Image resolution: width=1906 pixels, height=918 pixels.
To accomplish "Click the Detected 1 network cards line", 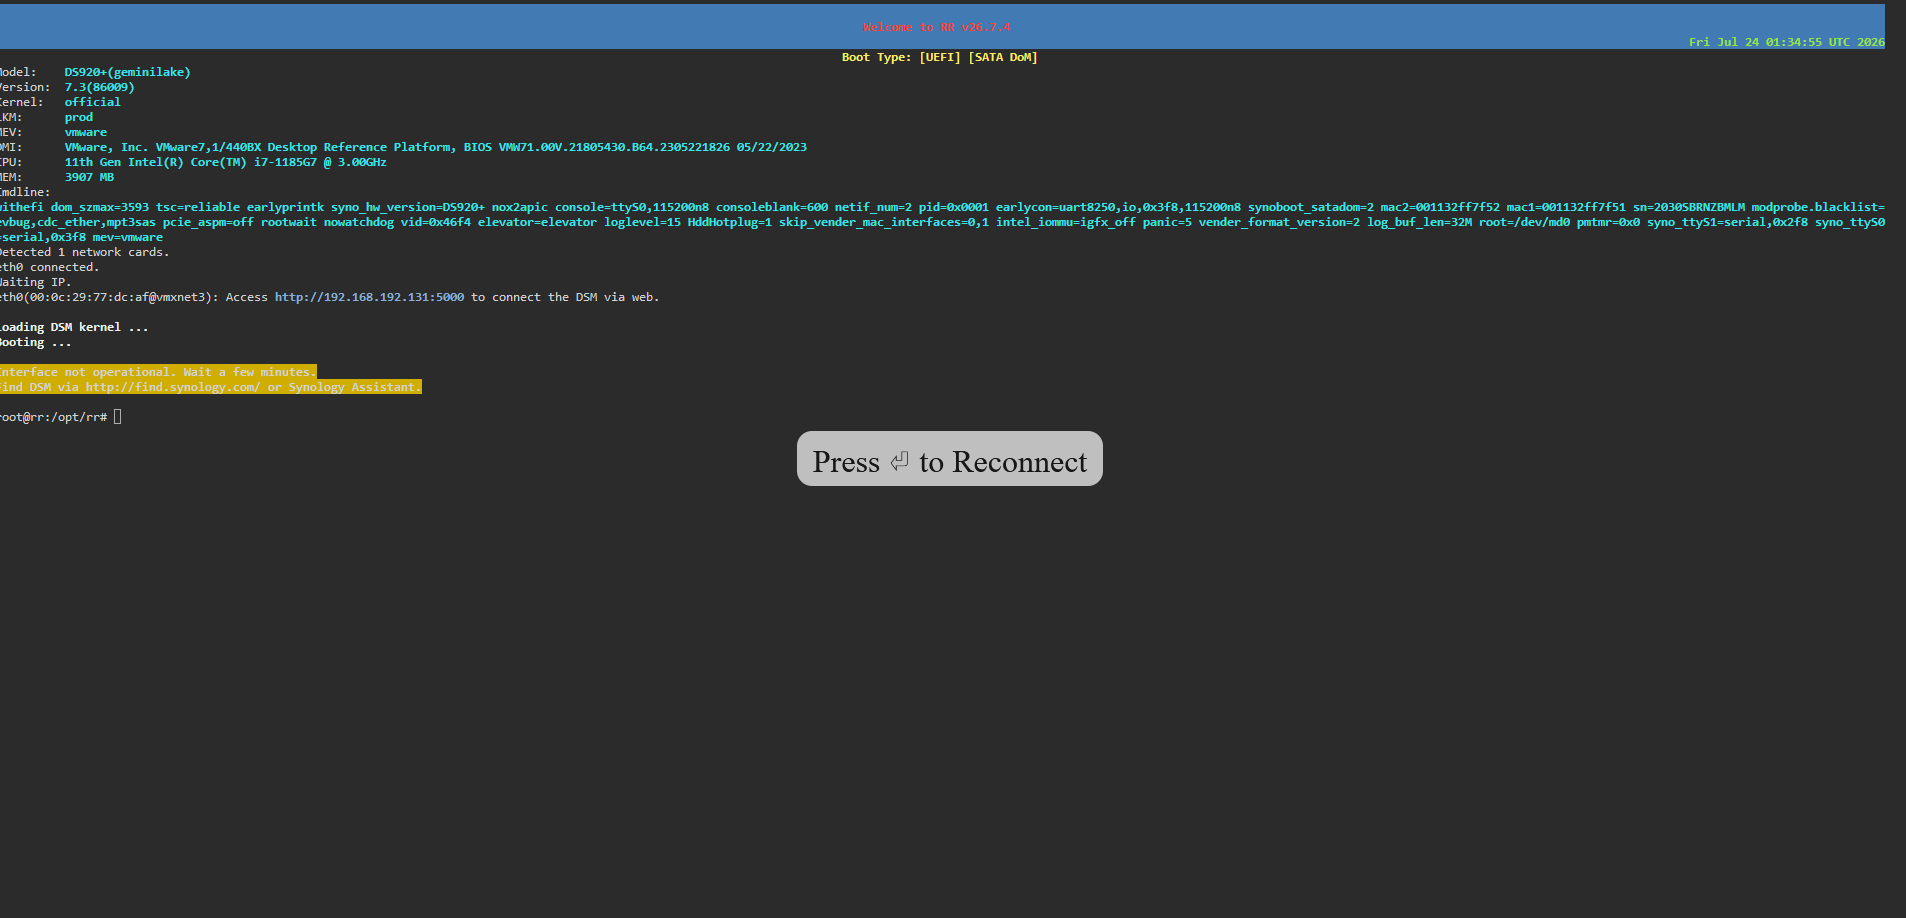I will 84,252.
